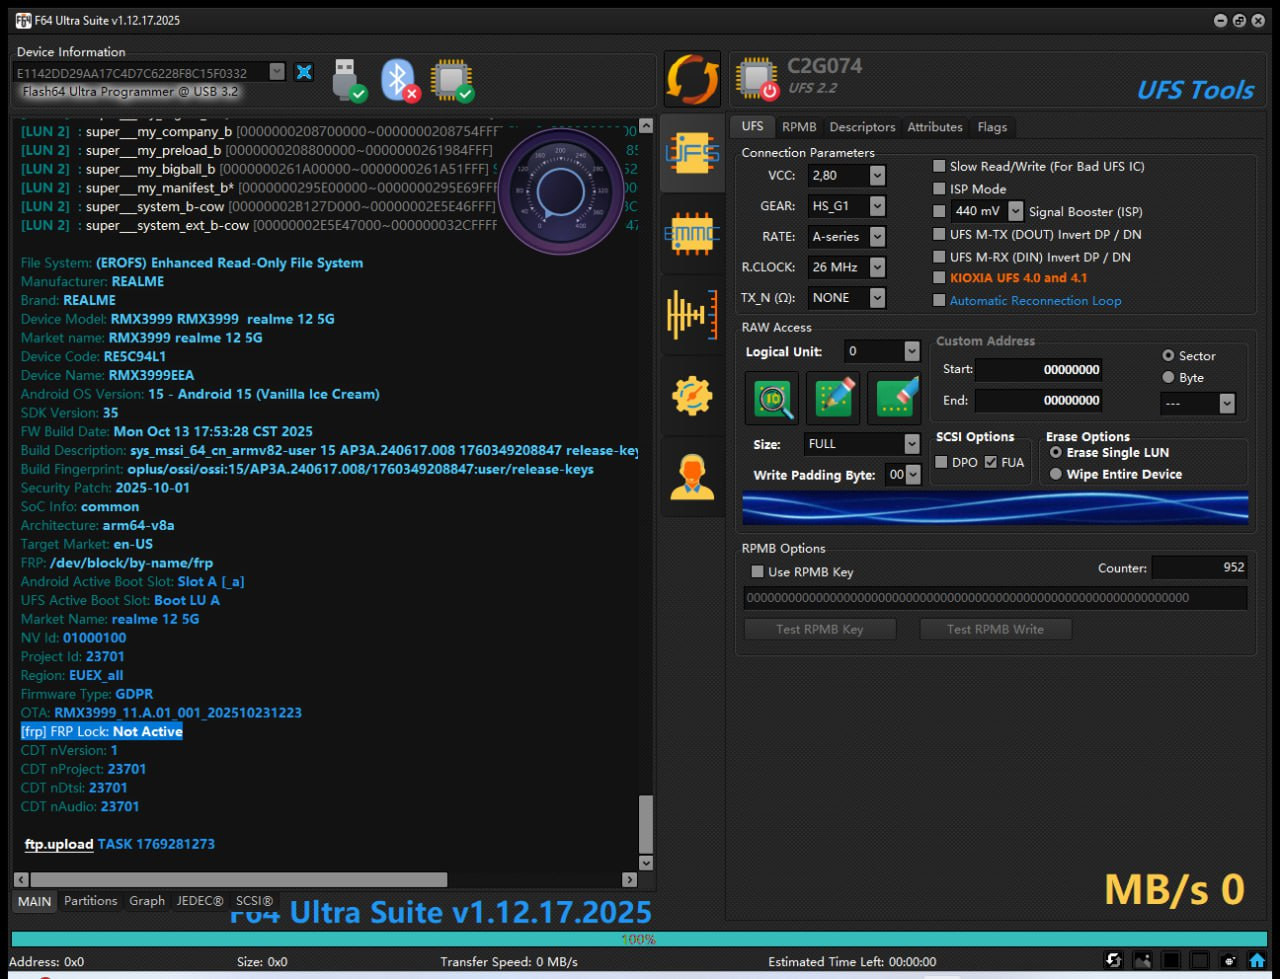The width and height of the screenshot is (1280, 979).
Task: Click the Test RPMB Write button
Action: click(x=995, y=629)
